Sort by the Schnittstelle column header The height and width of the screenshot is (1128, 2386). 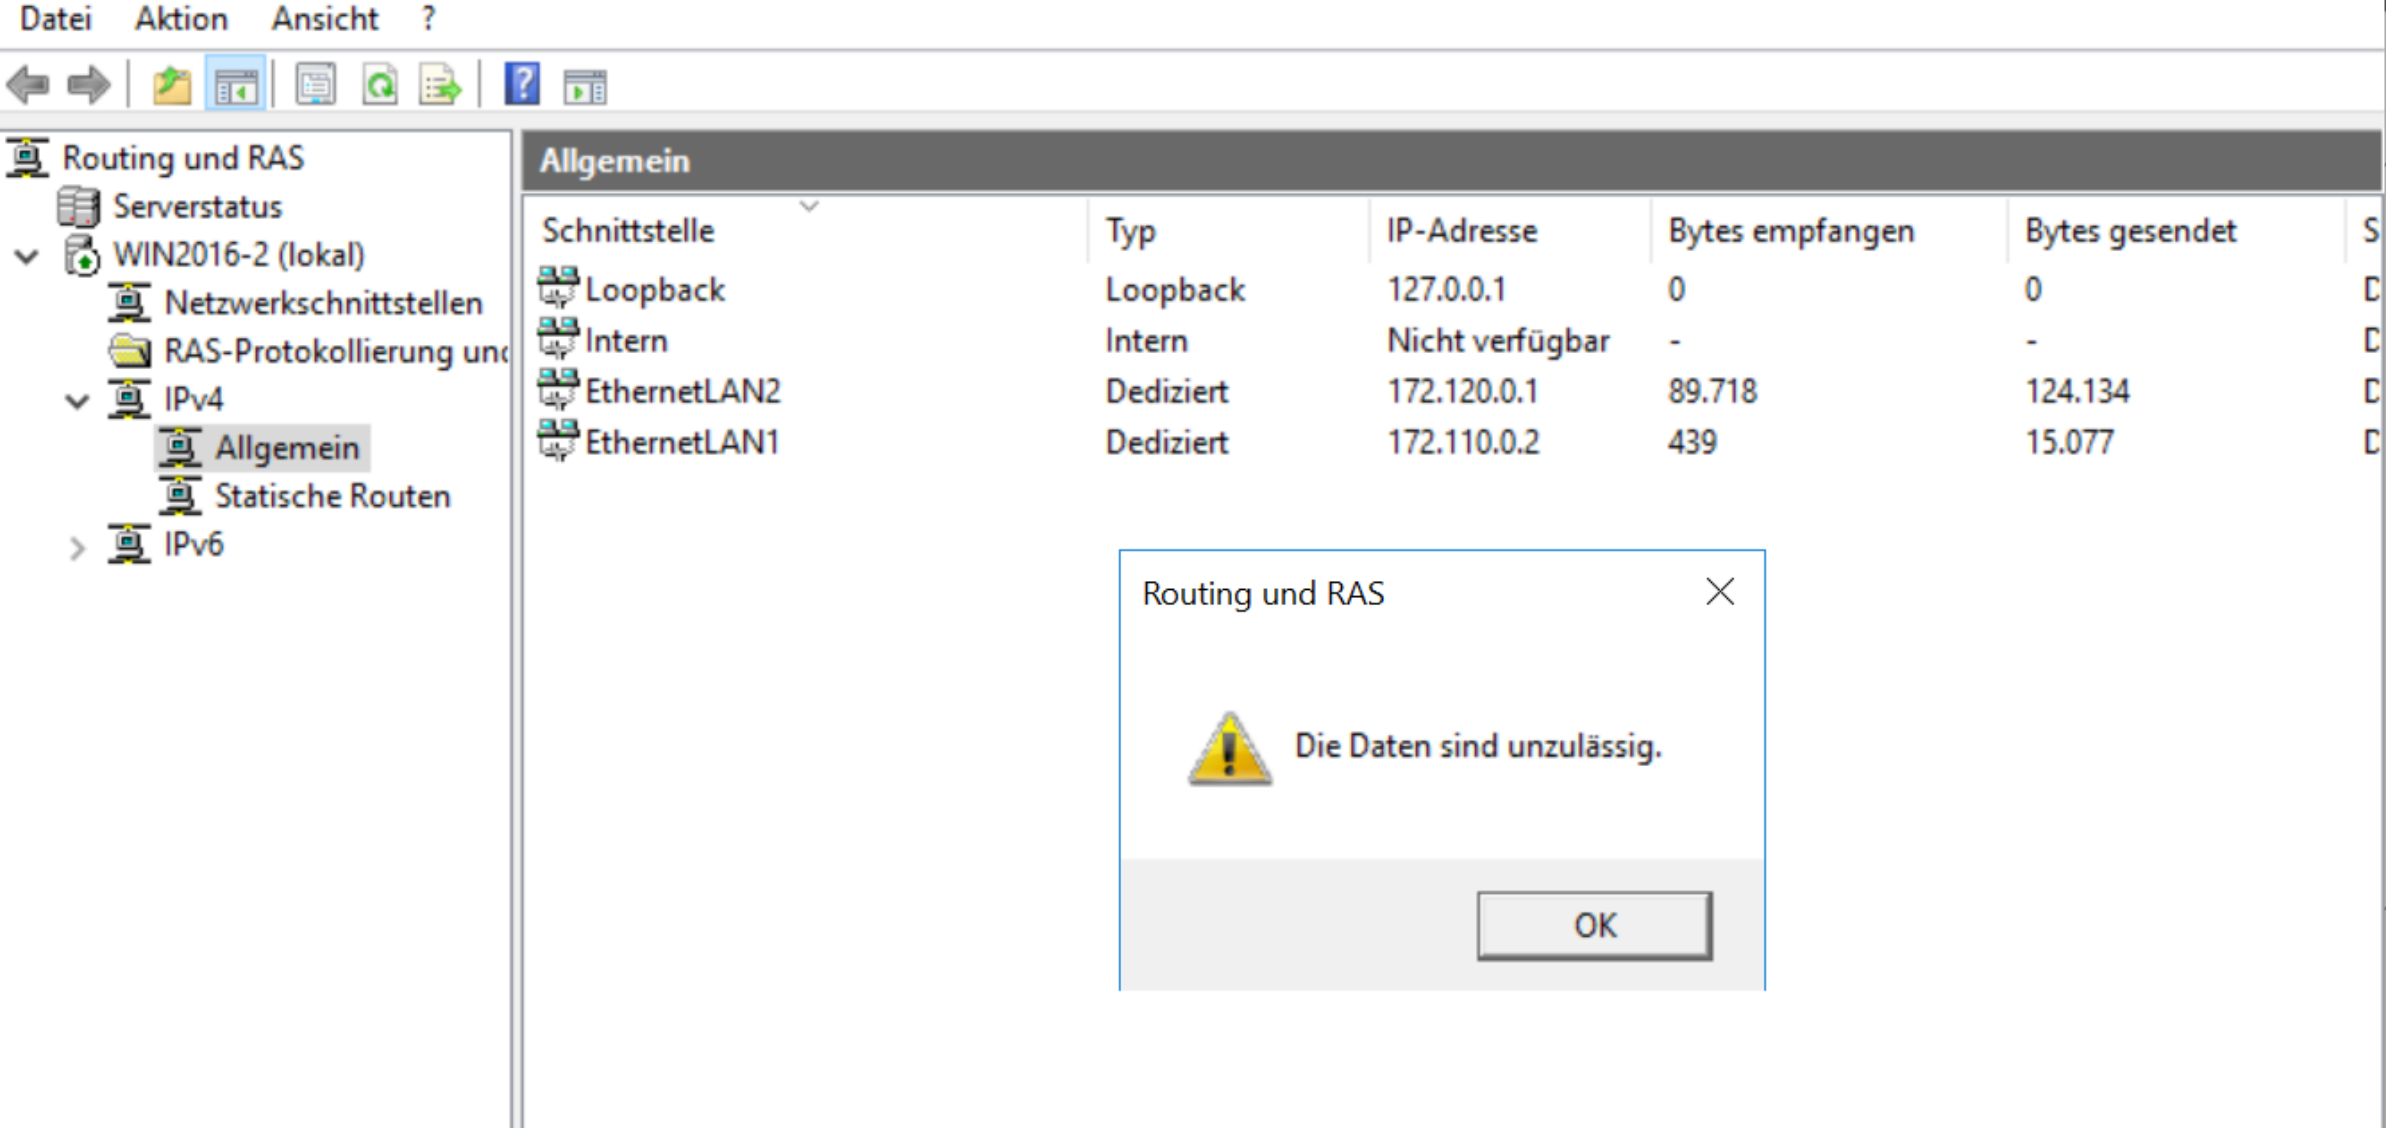[628, 231]
